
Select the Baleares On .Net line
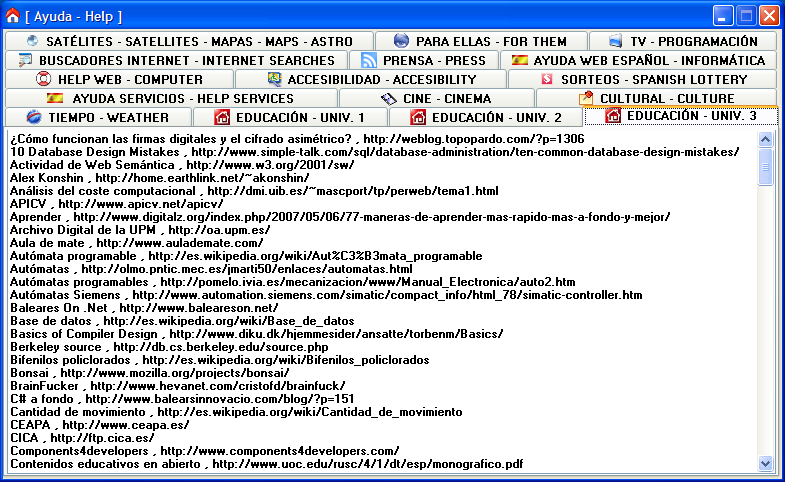[144, 308]
